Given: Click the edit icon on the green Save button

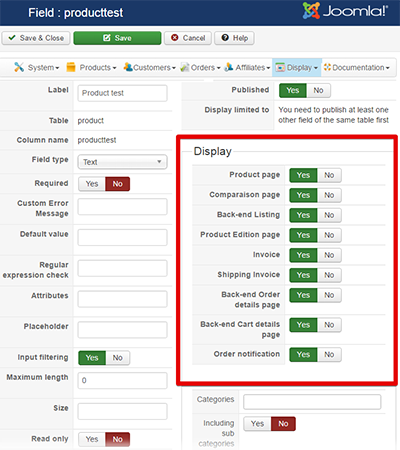Looking at the screenshot, I should coord(107,38).
